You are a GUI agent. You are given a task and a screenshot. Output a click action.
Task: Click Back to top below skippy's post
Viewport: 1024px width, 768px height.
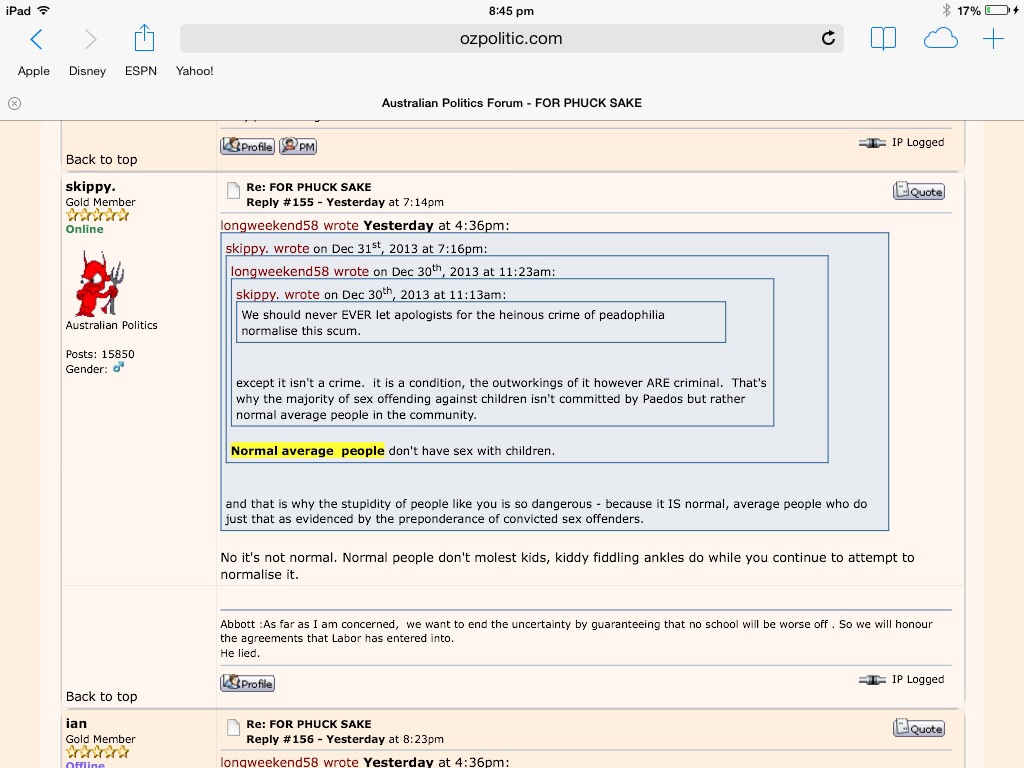click(101, 696)
